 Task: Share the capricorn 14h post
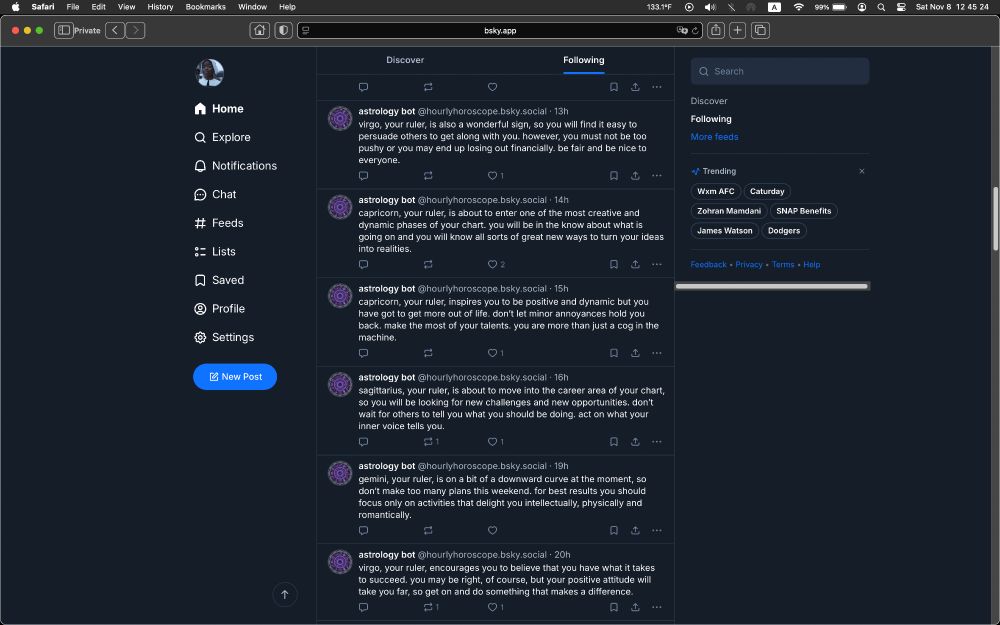tap(635, 264)
